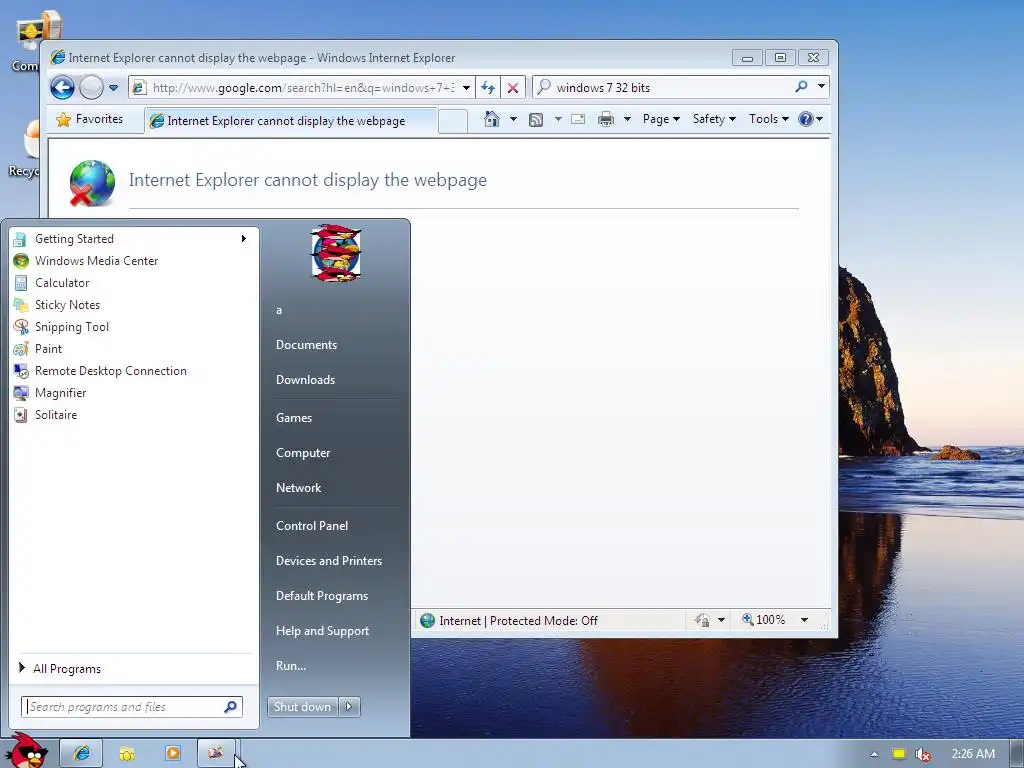Click the search magnifier button in IE
This screenshot has height=768, width=1024.
(801, 86)
